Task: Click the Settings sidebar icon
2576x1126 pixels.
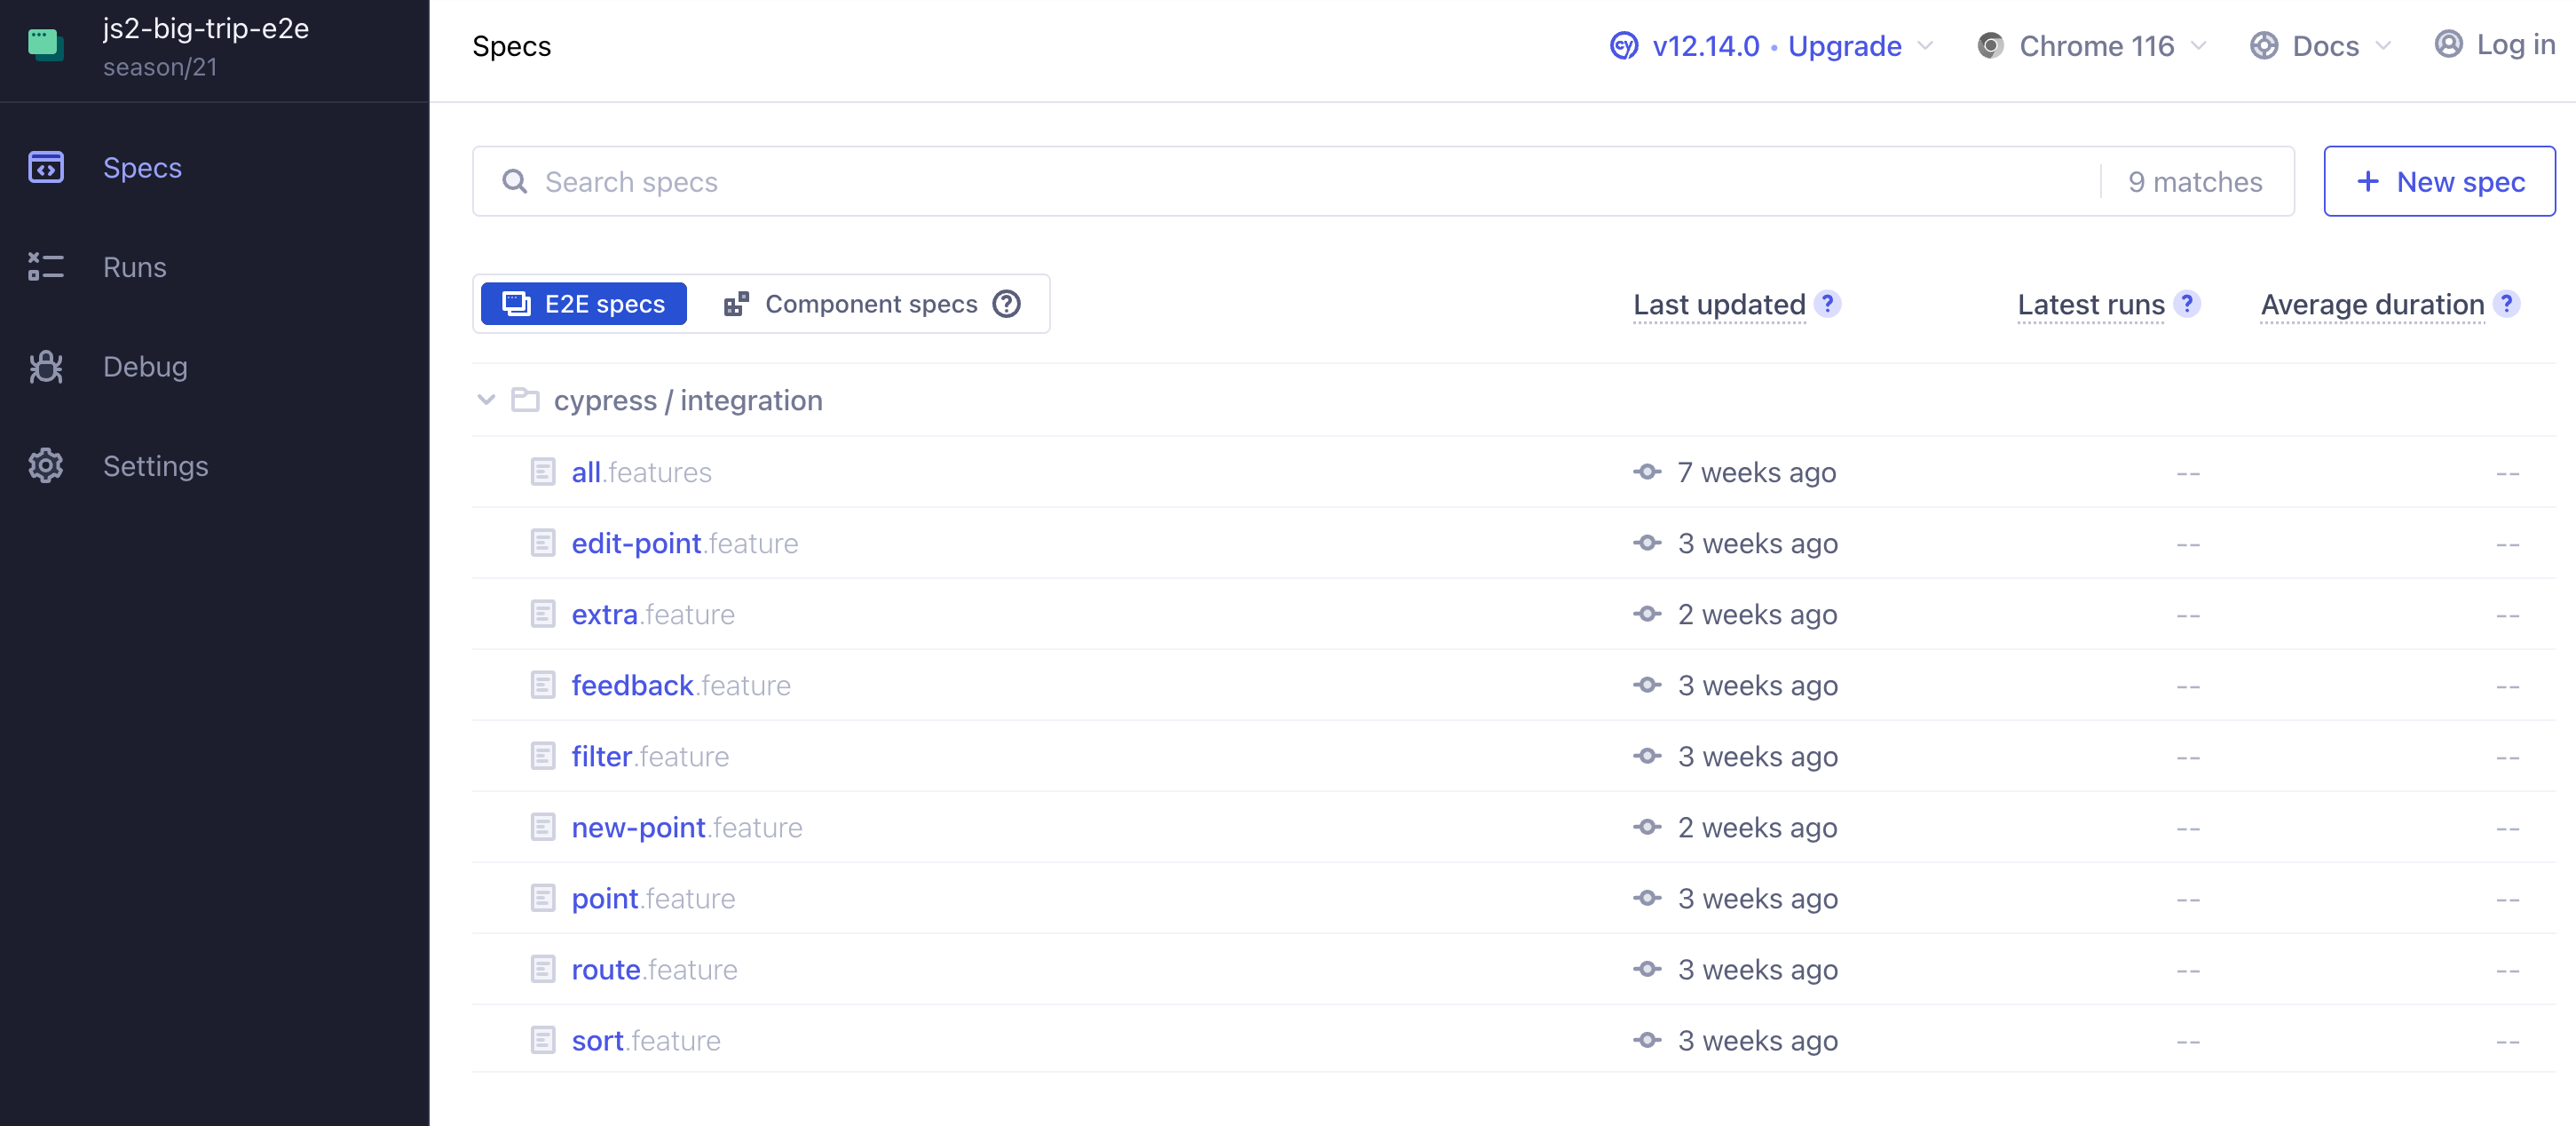Action: coord(48,465)
